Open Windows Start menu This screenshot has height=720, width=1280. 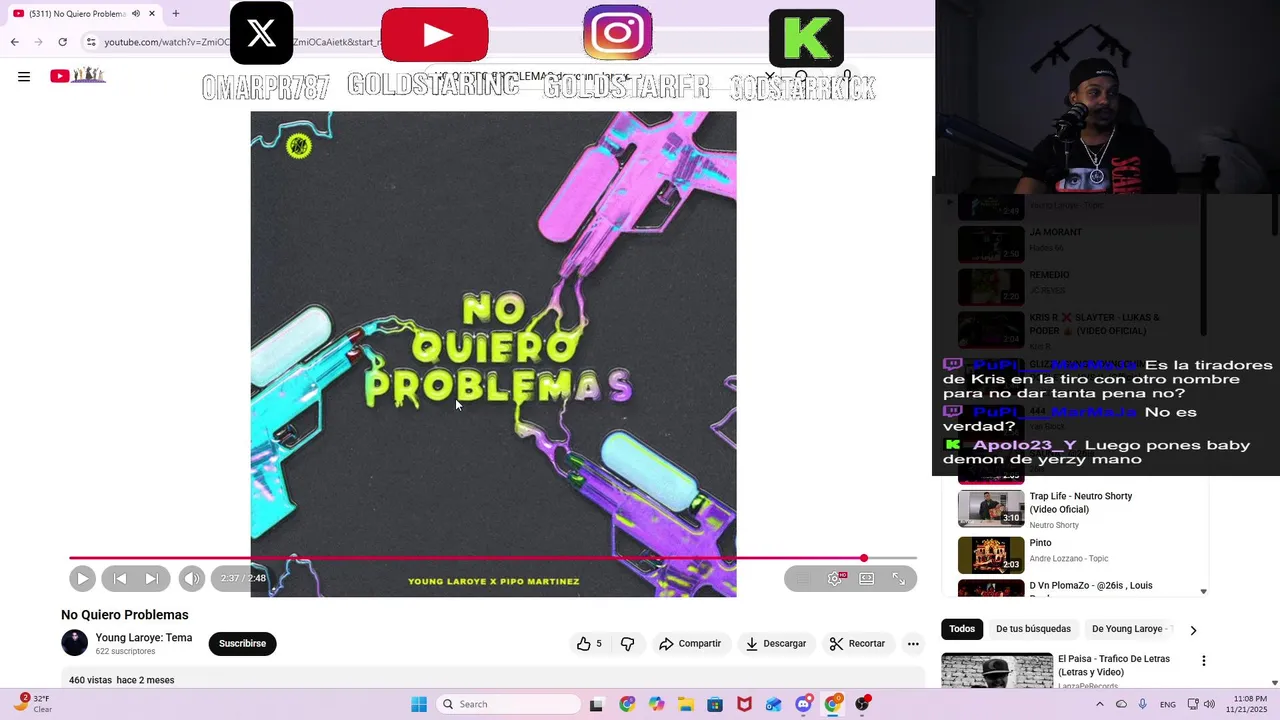click(419, 704)
